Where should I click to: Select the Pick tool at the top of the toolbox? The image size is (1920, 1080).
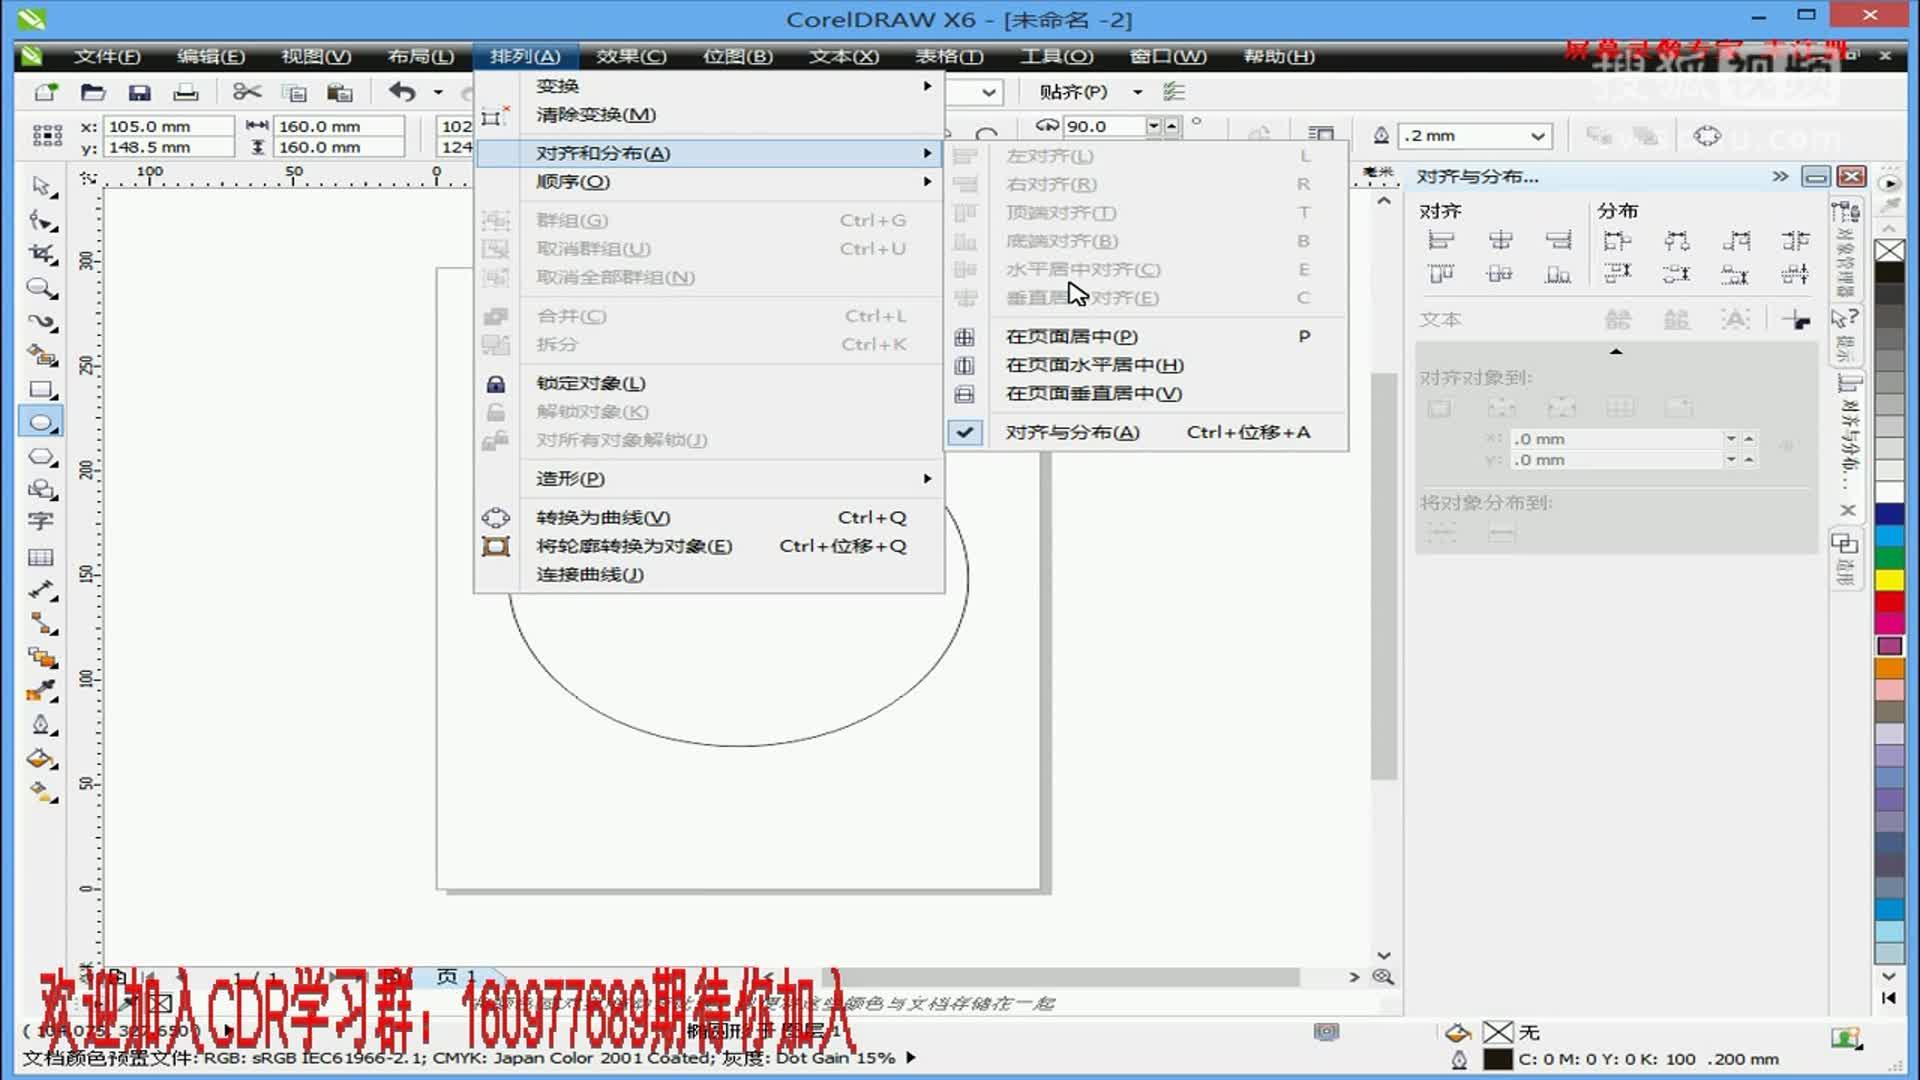coord(42,188)
